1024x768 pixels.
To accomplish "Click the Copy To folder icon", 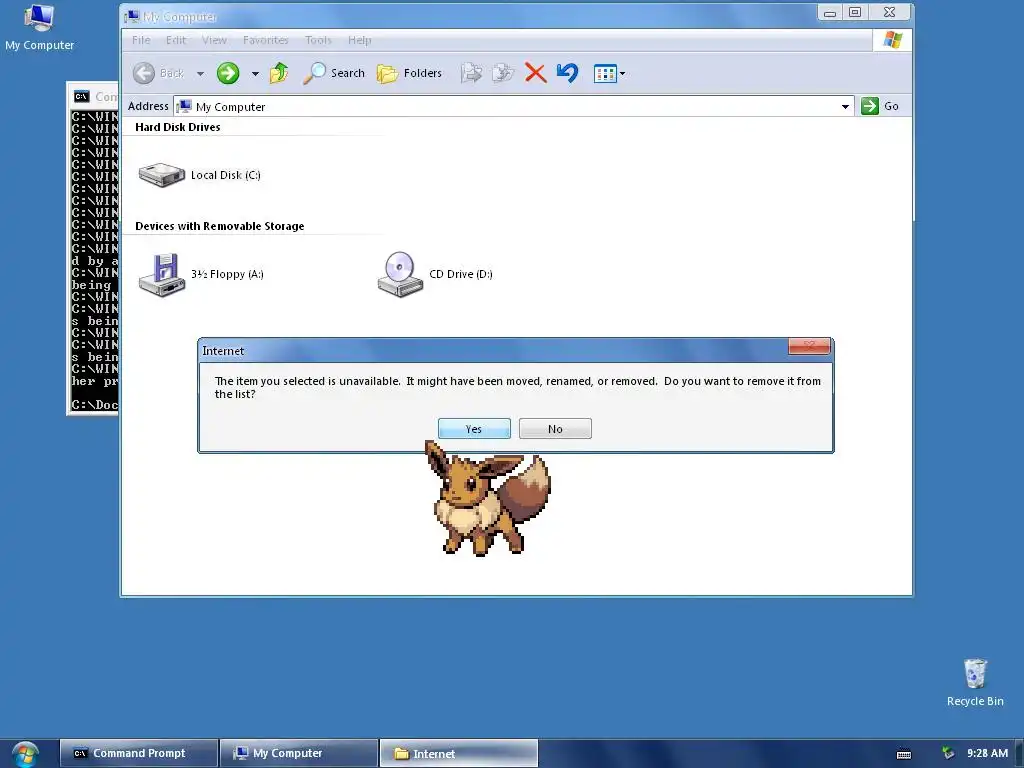I will click(503, 73).
